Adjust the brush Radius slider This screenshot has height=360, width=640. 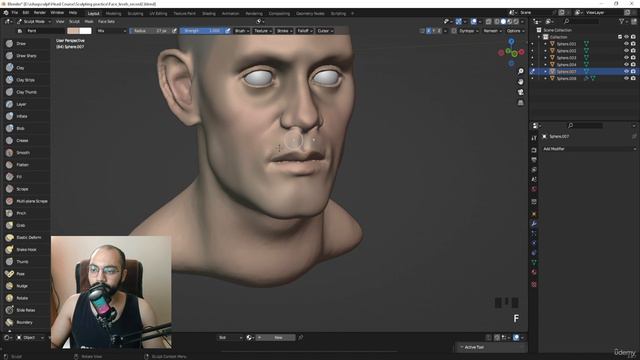[150, 31]
